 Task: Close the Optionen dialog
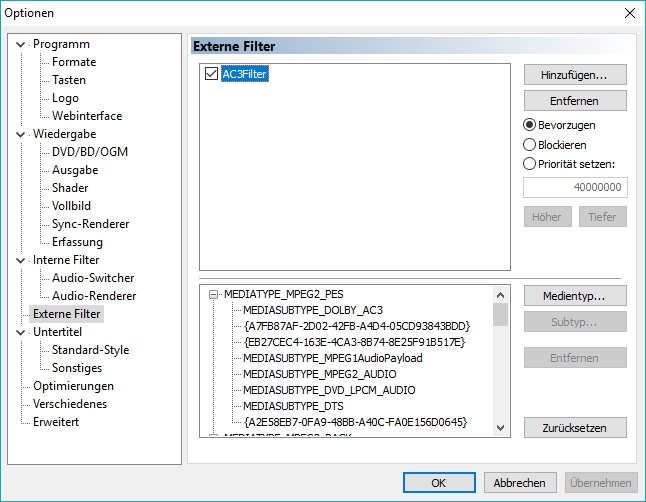pyautogui.click(x=630, y=13)
